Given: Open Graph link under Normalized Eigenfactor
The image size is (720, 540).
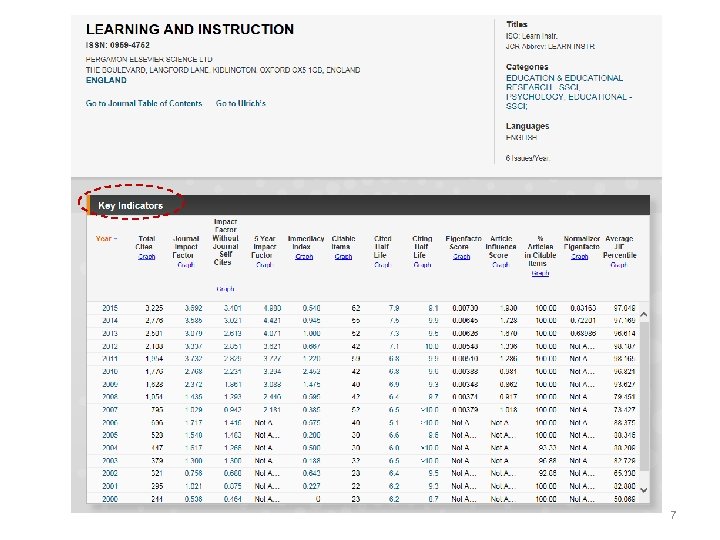Looking at the screenshot, I should pyautogui.click(x=579, y=257).
